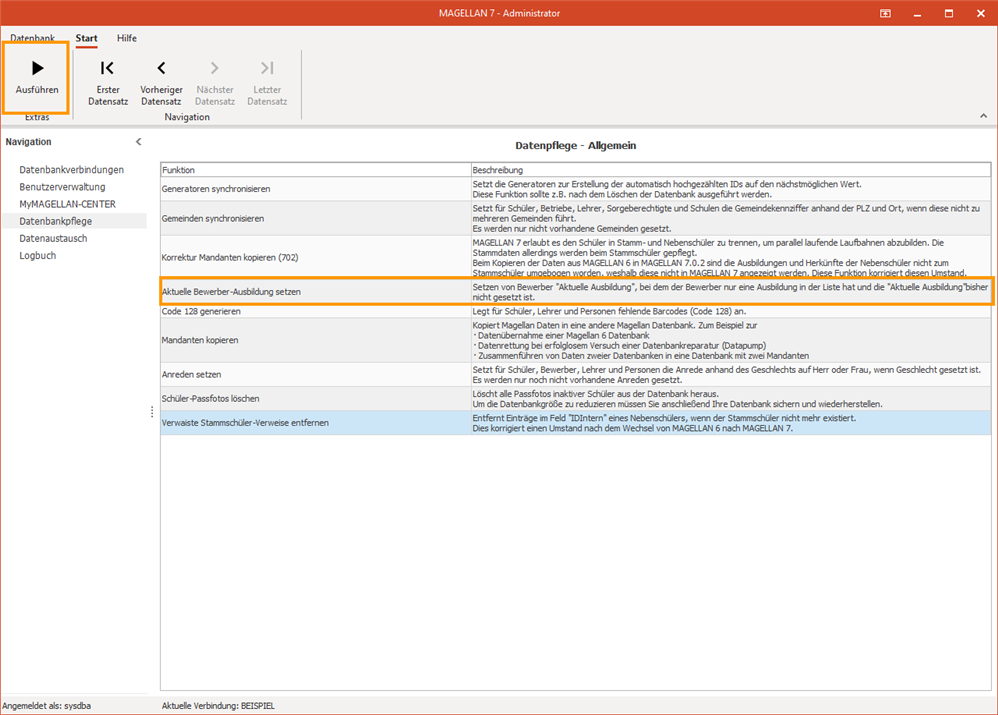
Task: Run the Ausführen play icon
Action: (x=38, y=68)
